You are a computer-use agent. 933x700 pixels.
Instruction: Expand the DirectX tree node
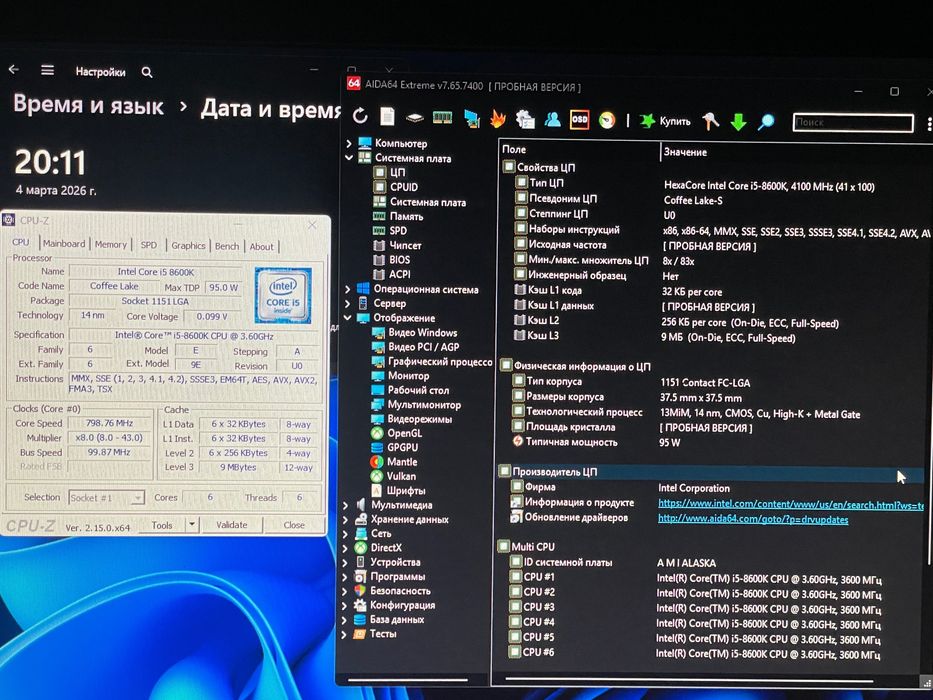(345, 548)
